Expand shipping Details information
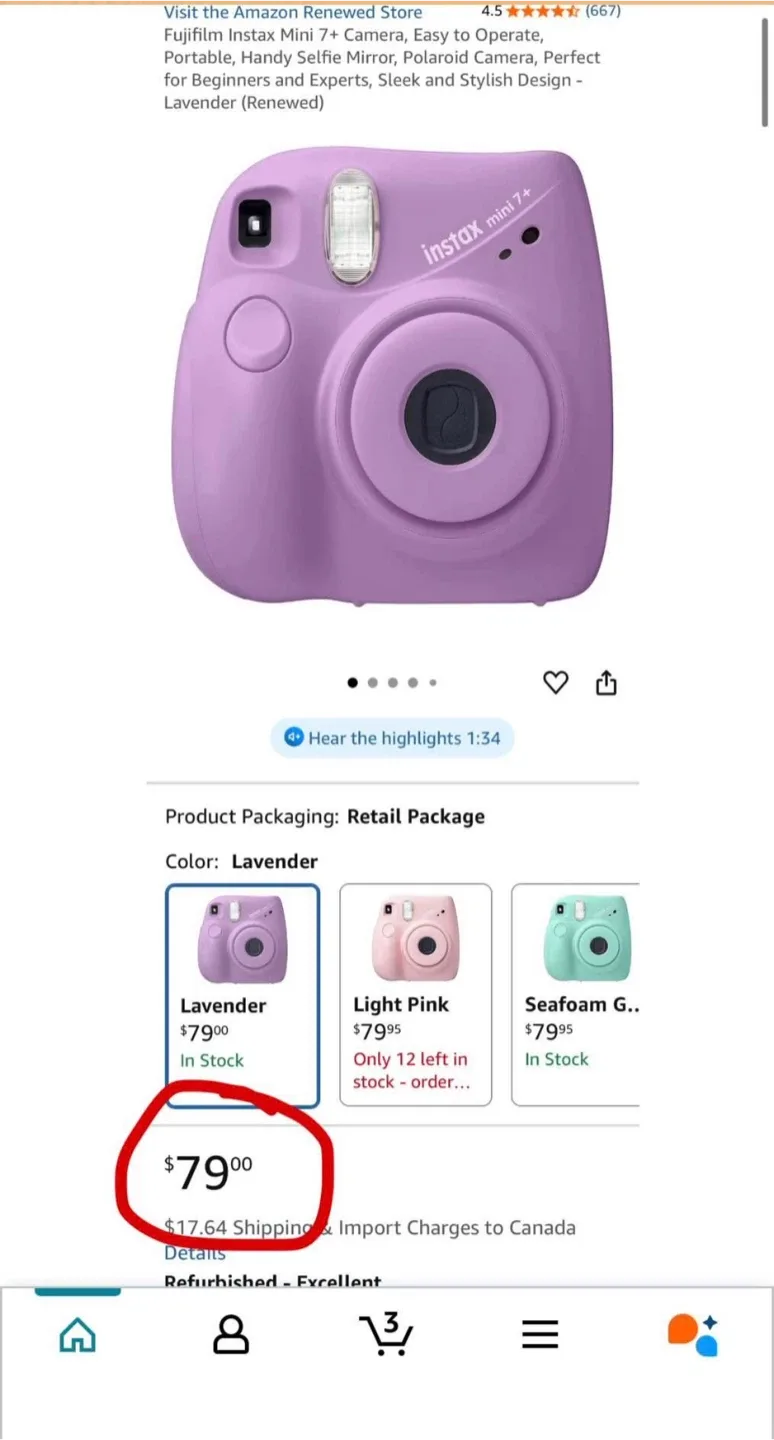 (194, 1252)
